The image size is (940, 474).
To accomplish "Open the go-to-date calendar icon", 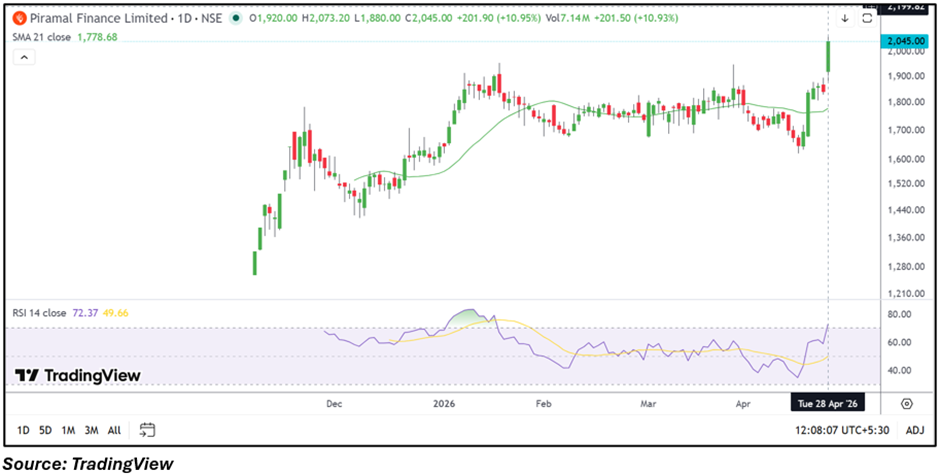I will (147, 430).
